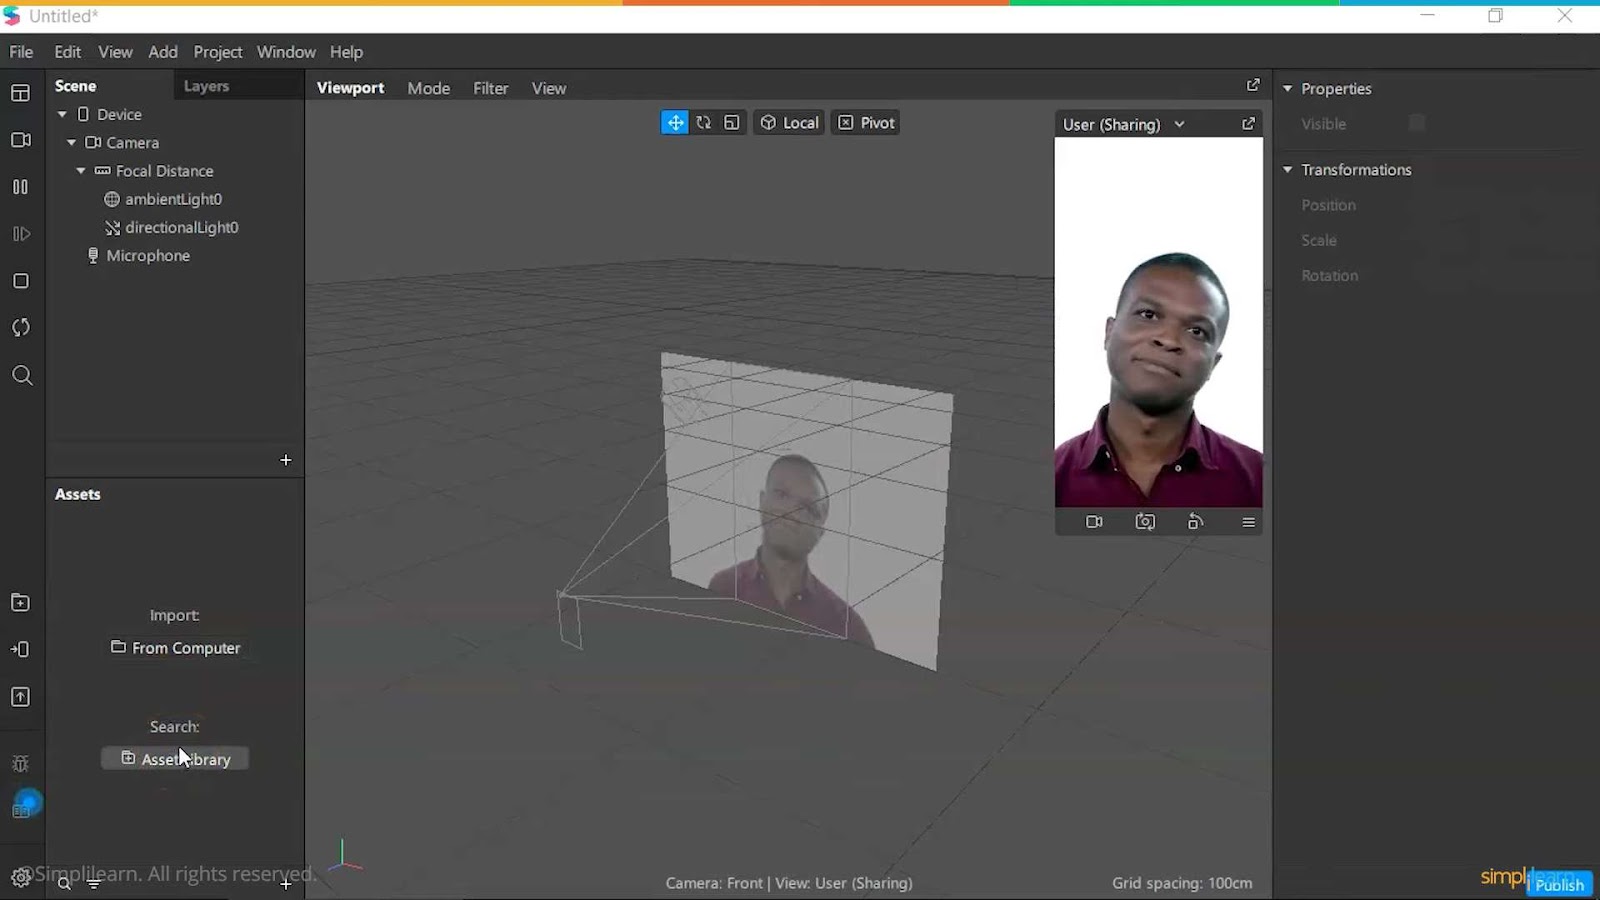Click the rotate device icon under the preview
1600x900 pixels.
1196,521
